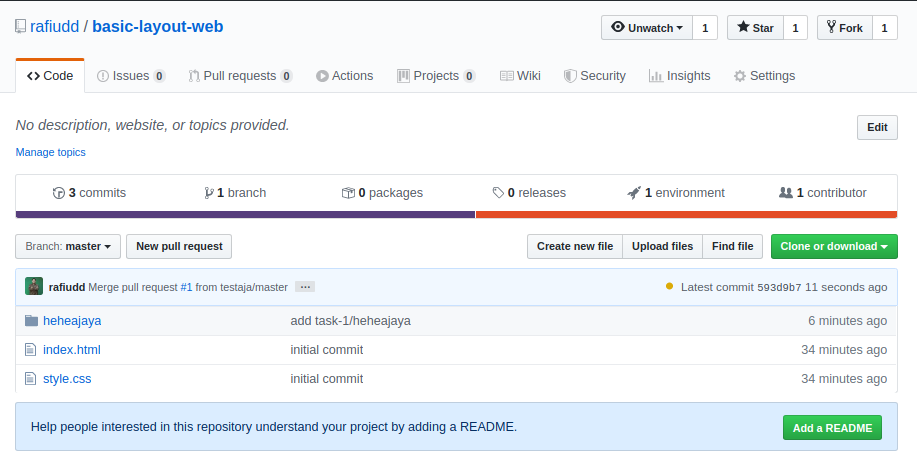Click New pull request button
917x469 pixels.
tap(179, 246)
